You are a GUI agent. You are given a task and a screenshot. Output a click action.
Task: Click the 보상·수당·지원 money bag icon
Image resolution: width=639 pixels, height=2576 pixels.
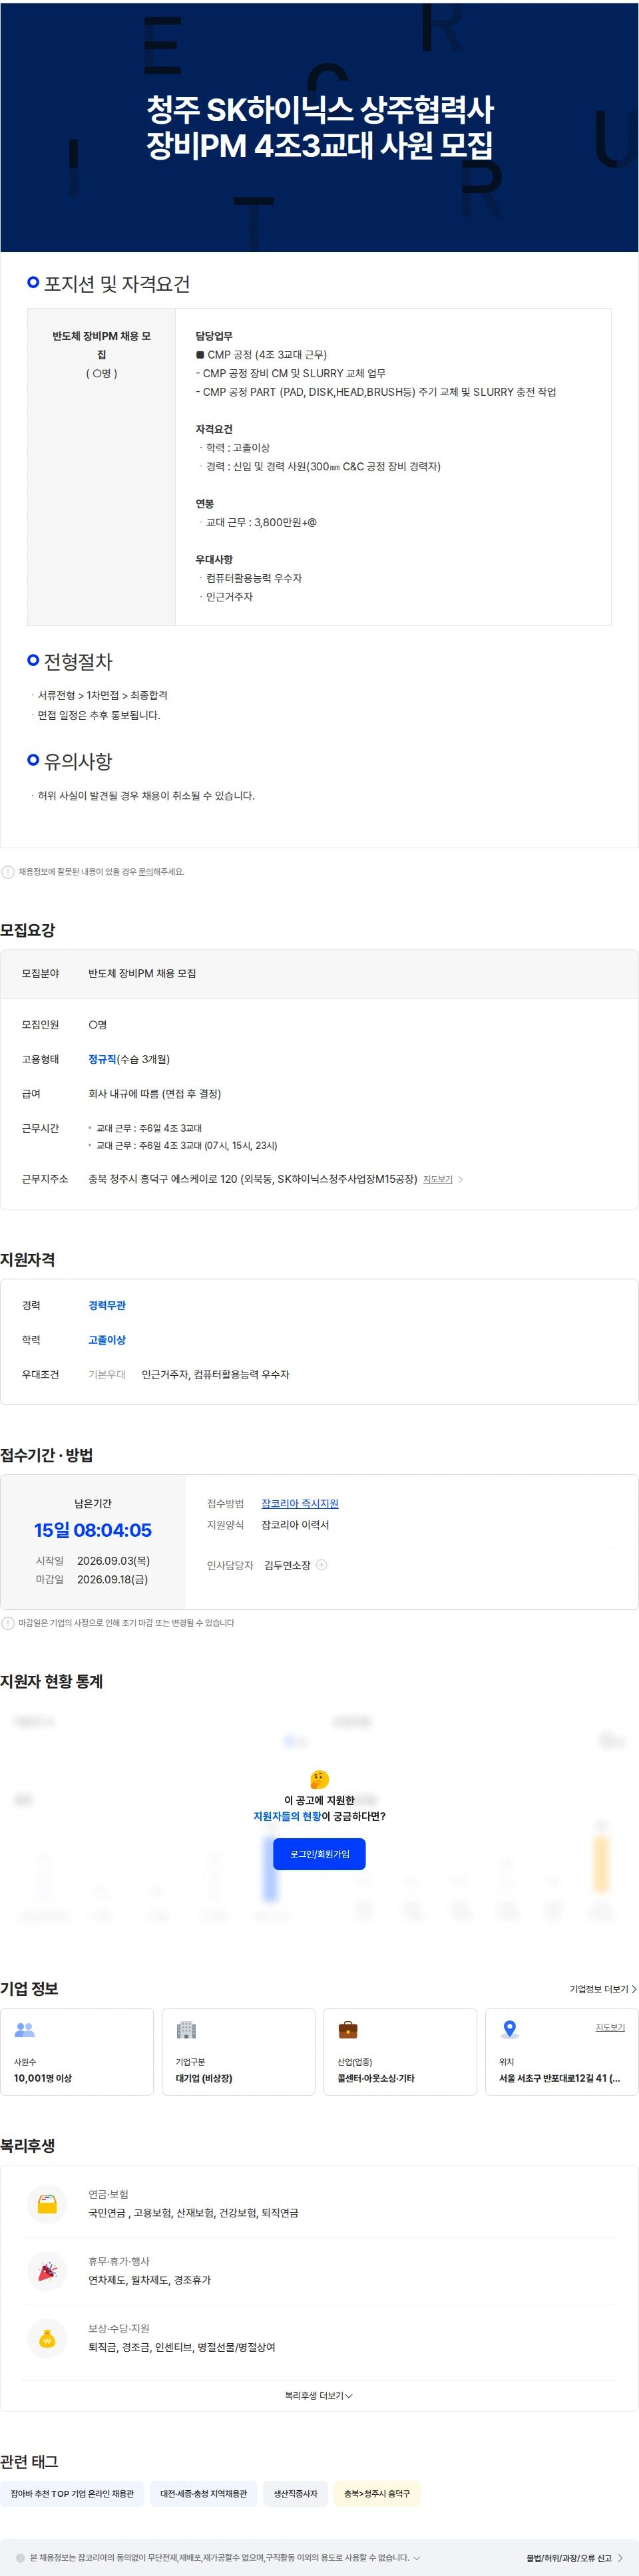(x=47, y=2338)
